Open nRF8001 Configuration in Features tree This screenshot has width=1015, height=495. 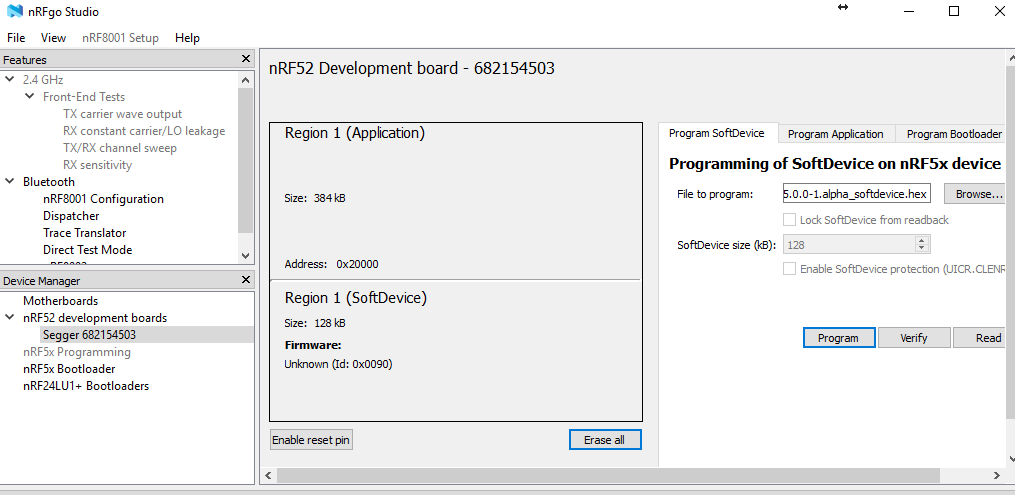click(104, 199)
